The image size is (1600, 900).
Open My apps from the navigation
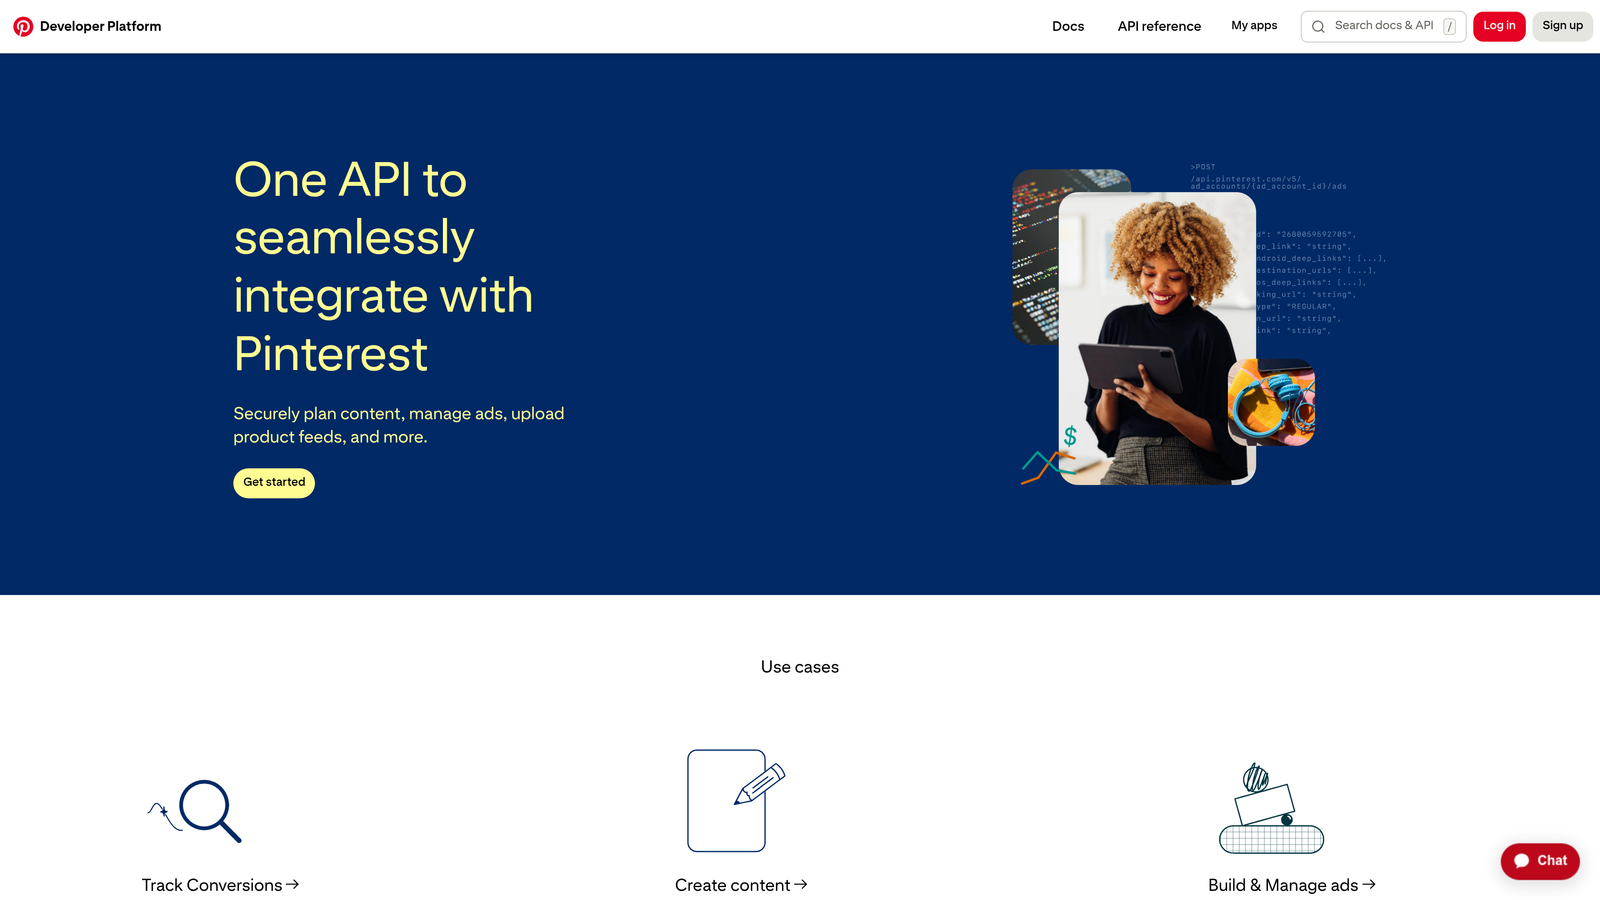click(1254, 26)
